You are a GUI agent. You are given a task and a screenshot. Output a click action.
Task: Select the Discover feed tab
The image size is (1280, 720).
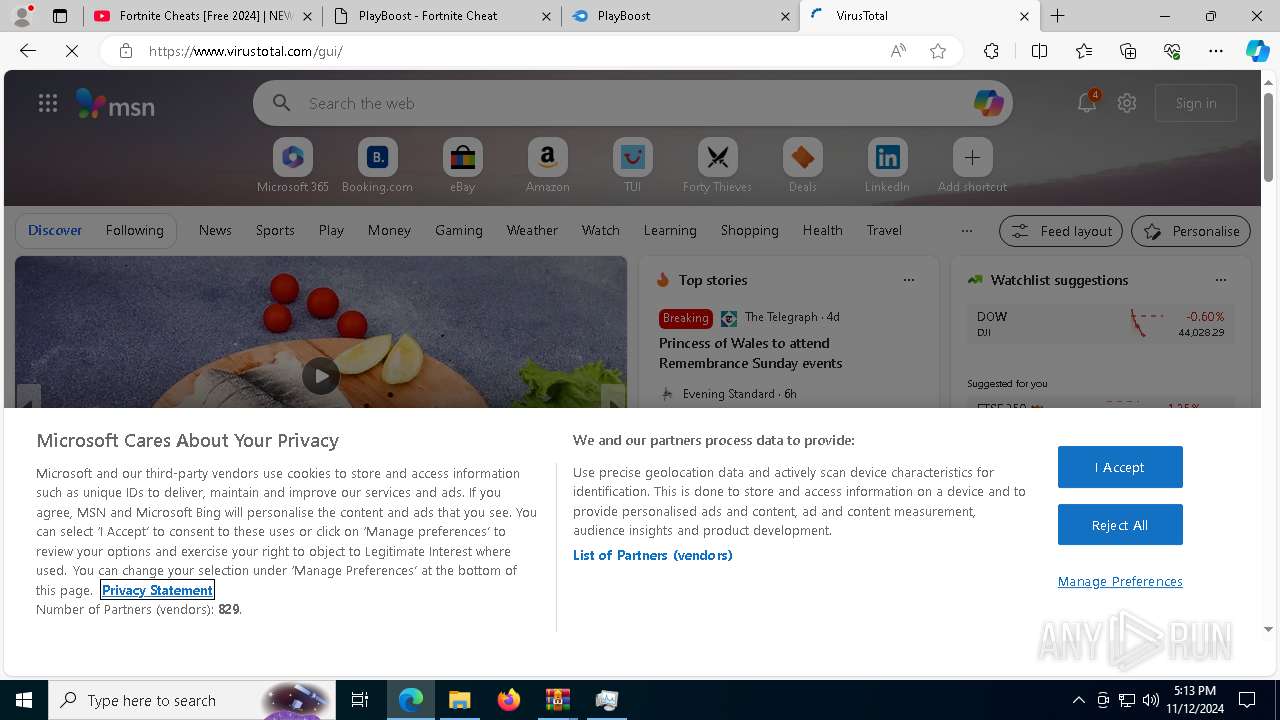click(x=55, y=230)
